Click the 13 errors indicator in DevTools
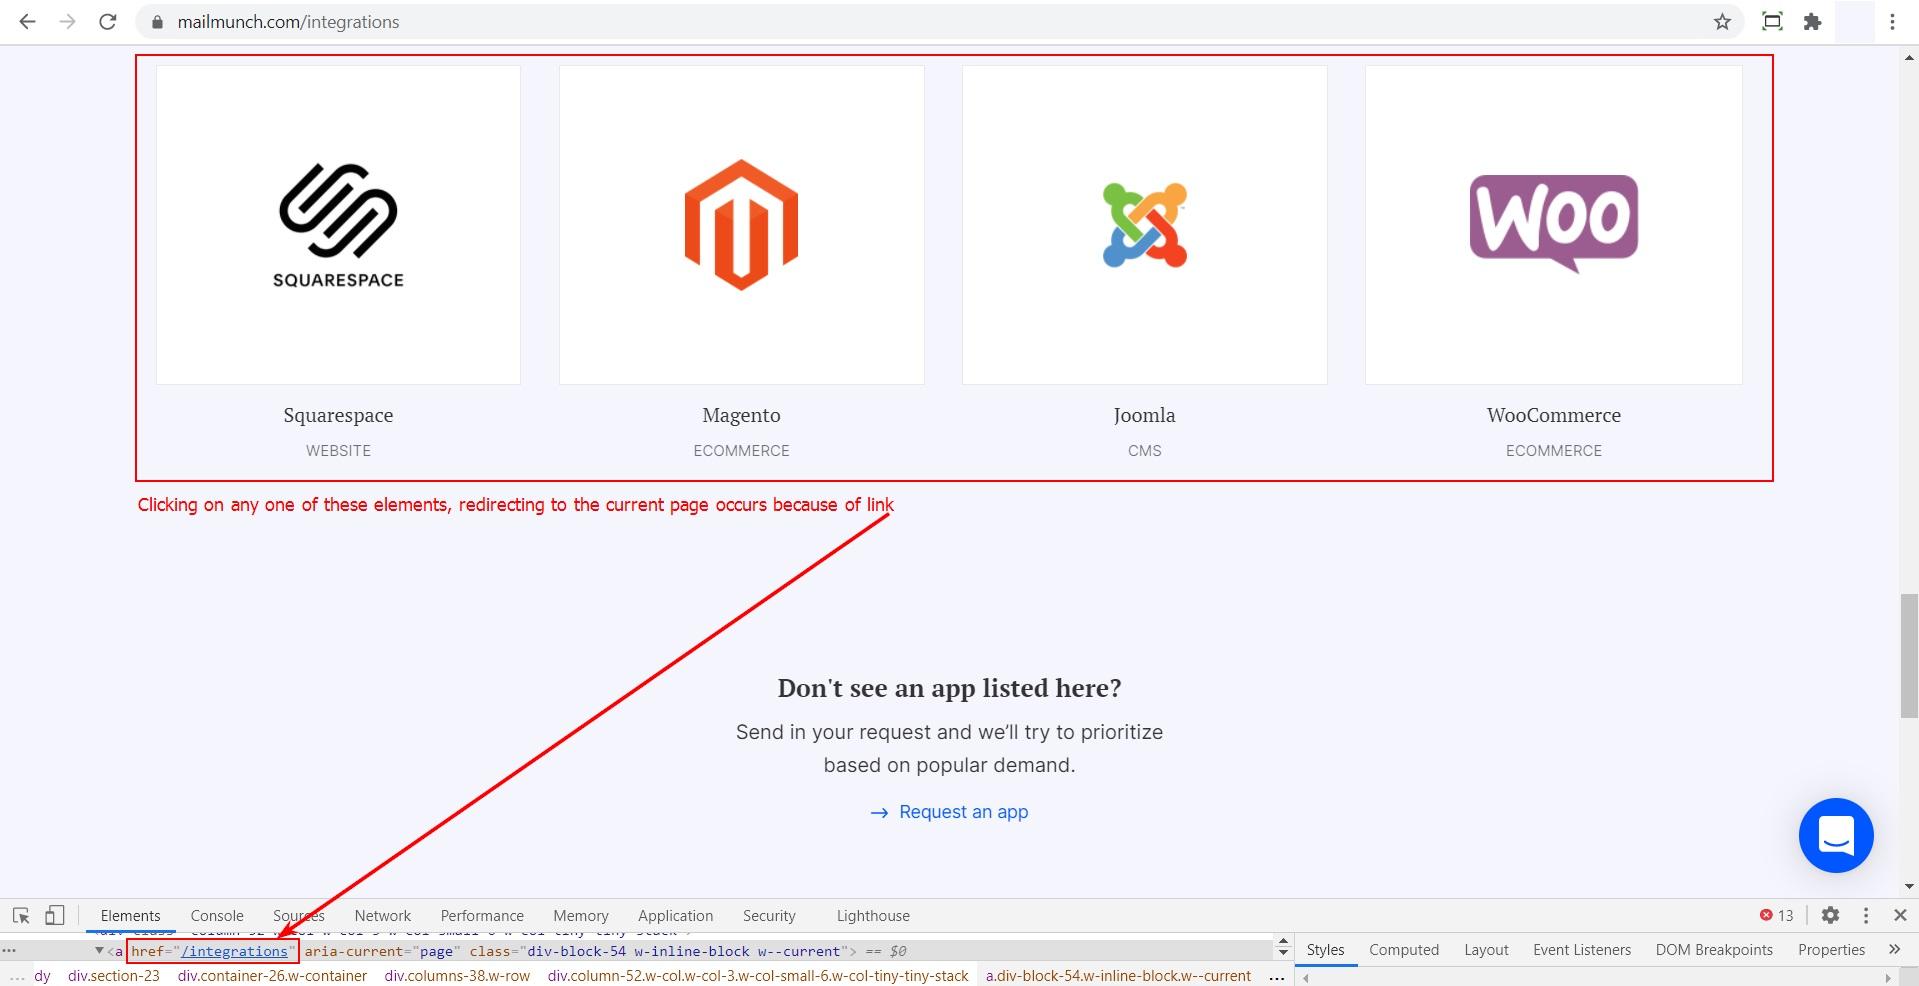 point(1777,915)
